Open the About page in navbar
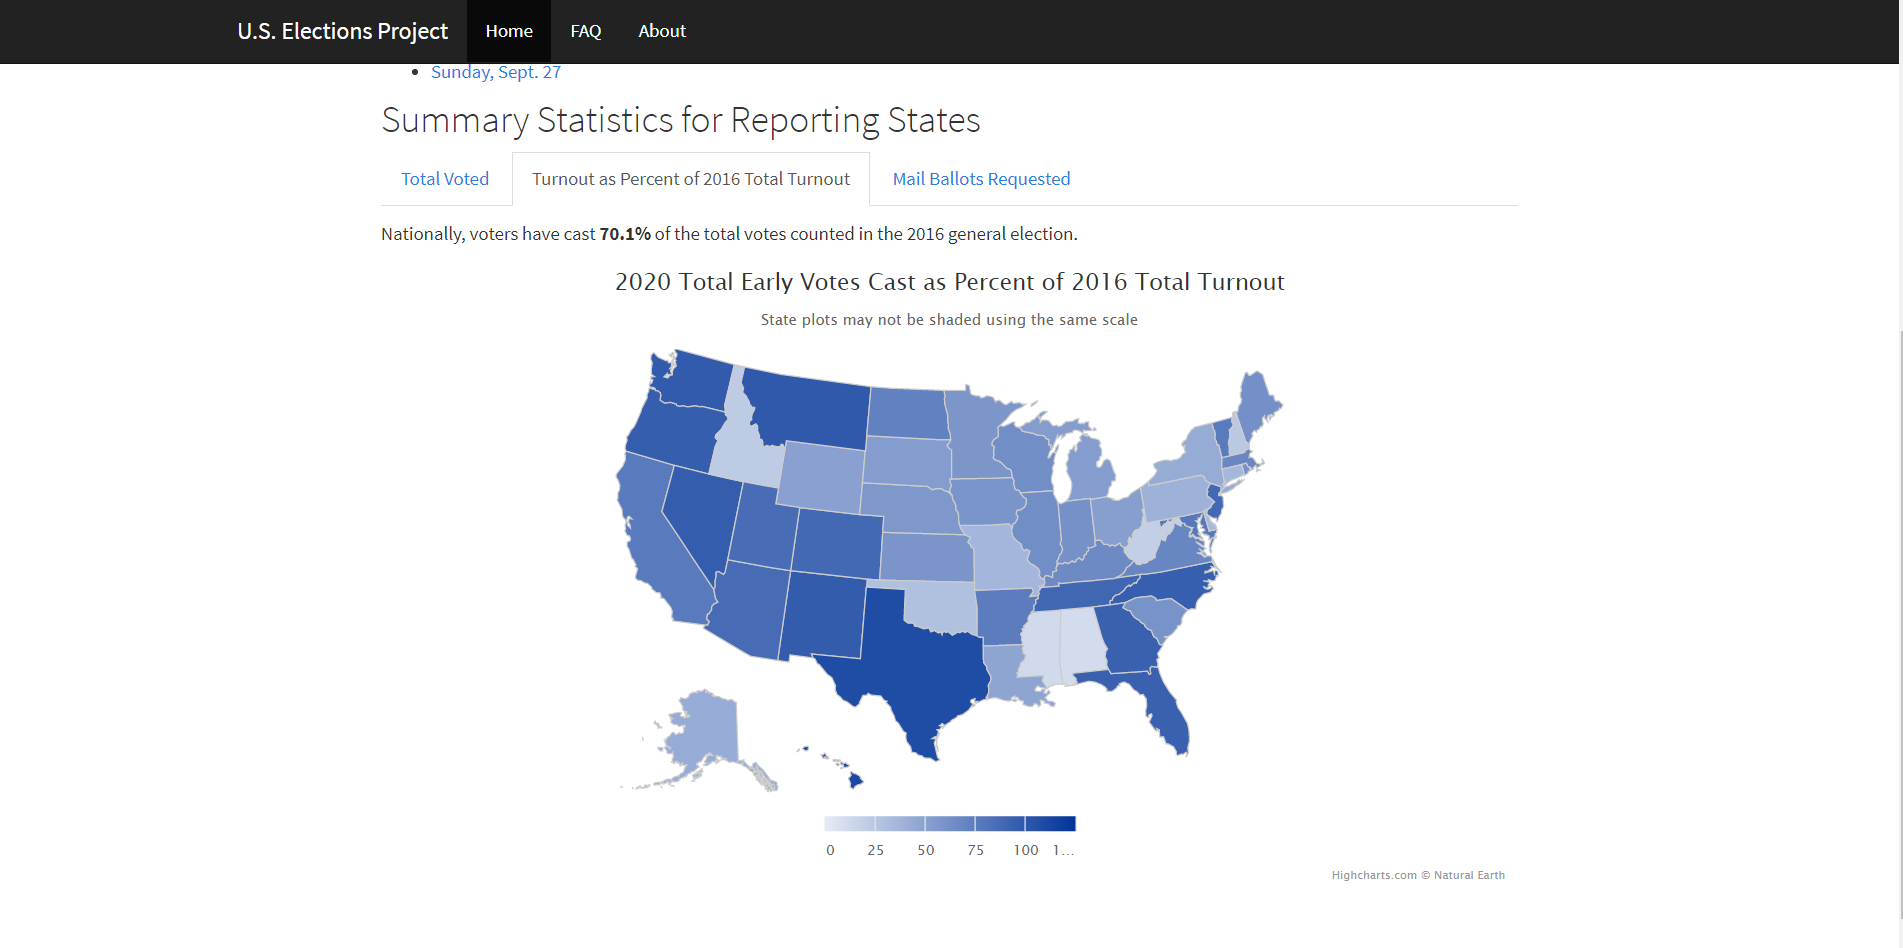Screen dimensions: 1903x948 click(662, 31)
